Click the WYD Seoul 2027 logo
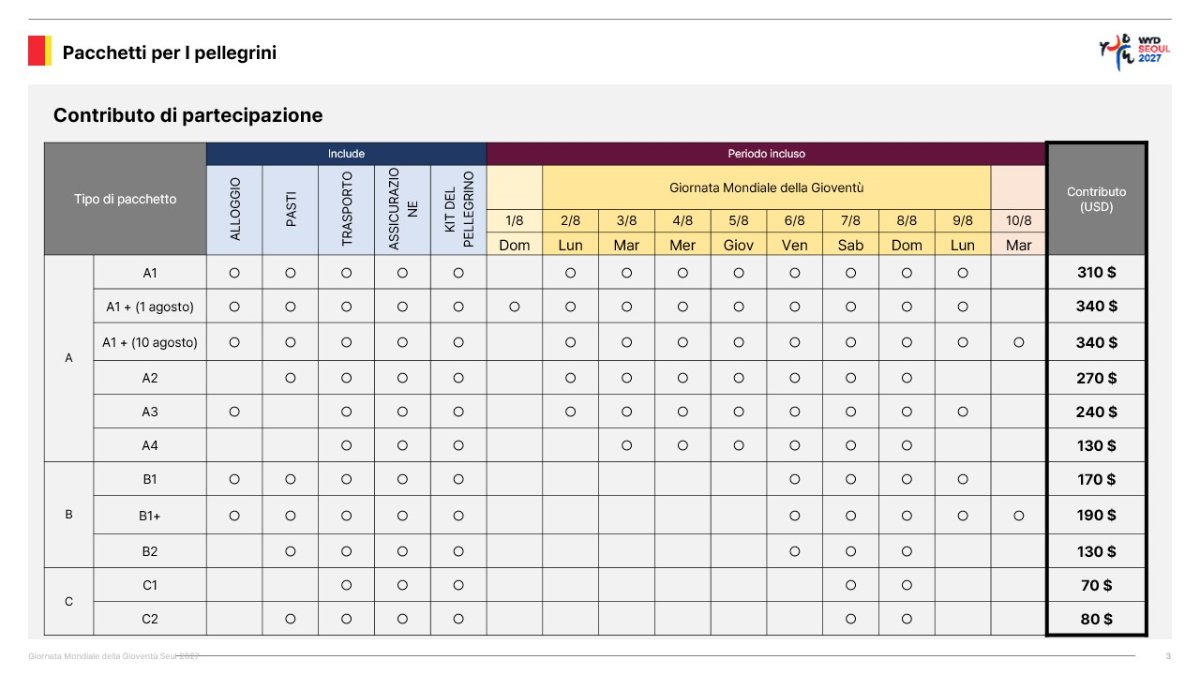 pyautogui.click(x=1134, y=52)
